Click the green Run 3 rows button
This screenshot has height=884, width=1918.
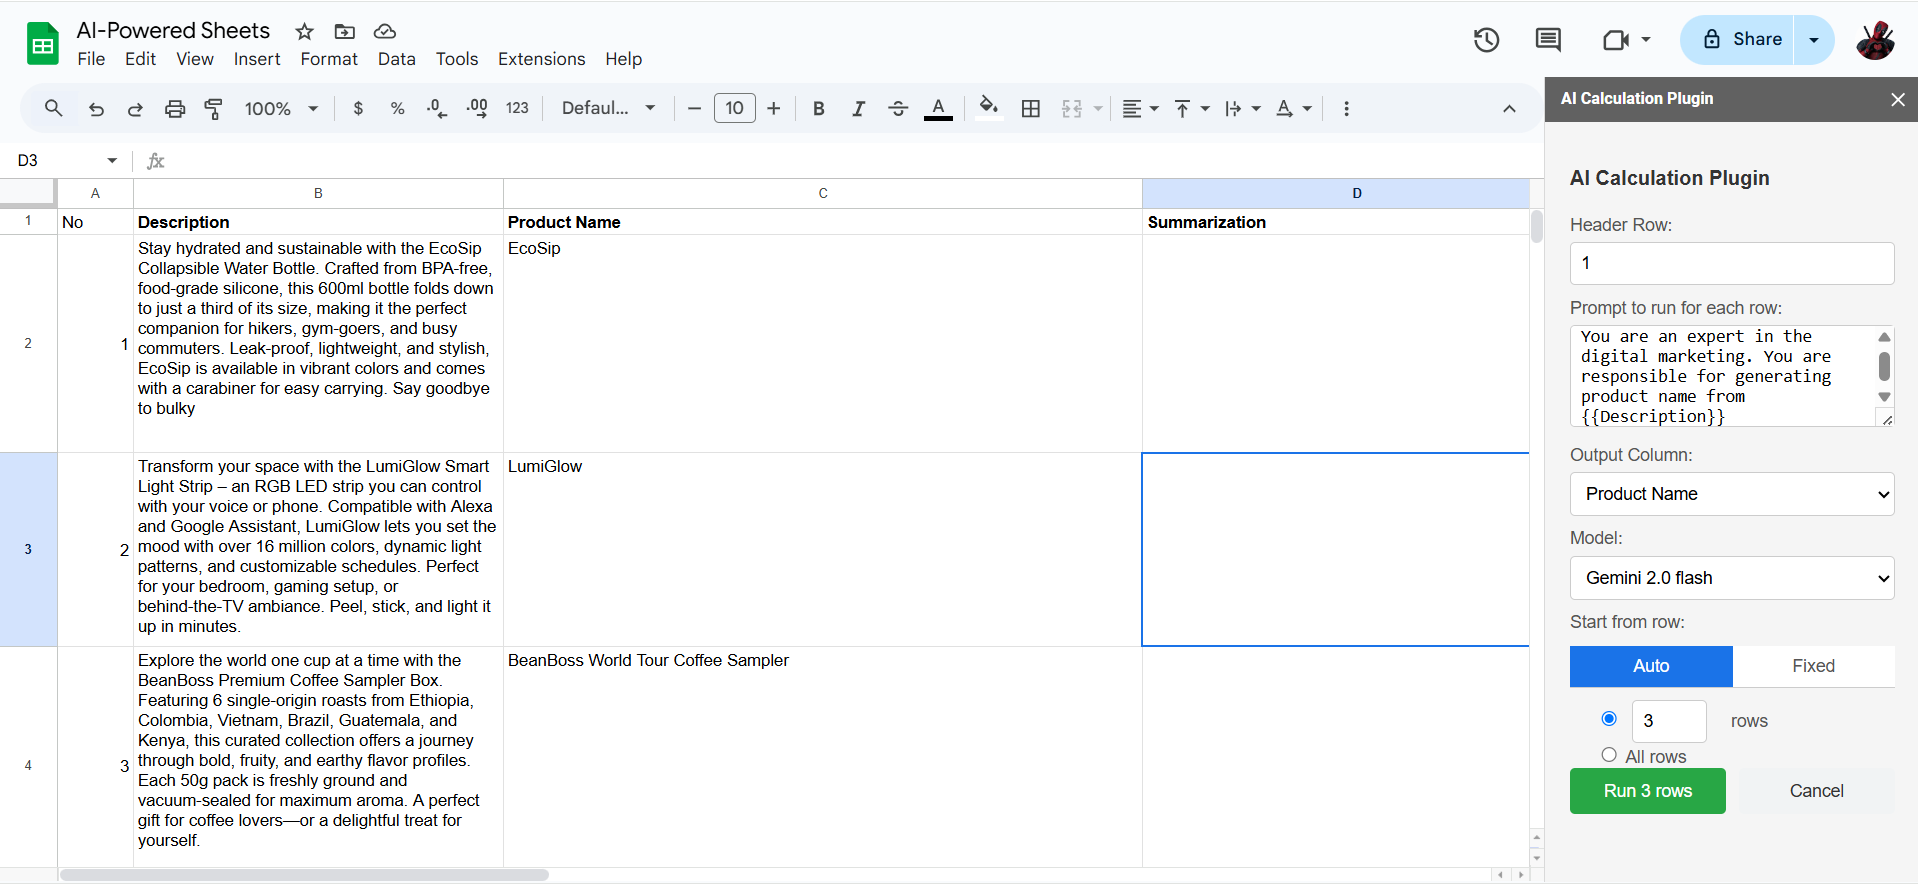[x=1647, y=791]
